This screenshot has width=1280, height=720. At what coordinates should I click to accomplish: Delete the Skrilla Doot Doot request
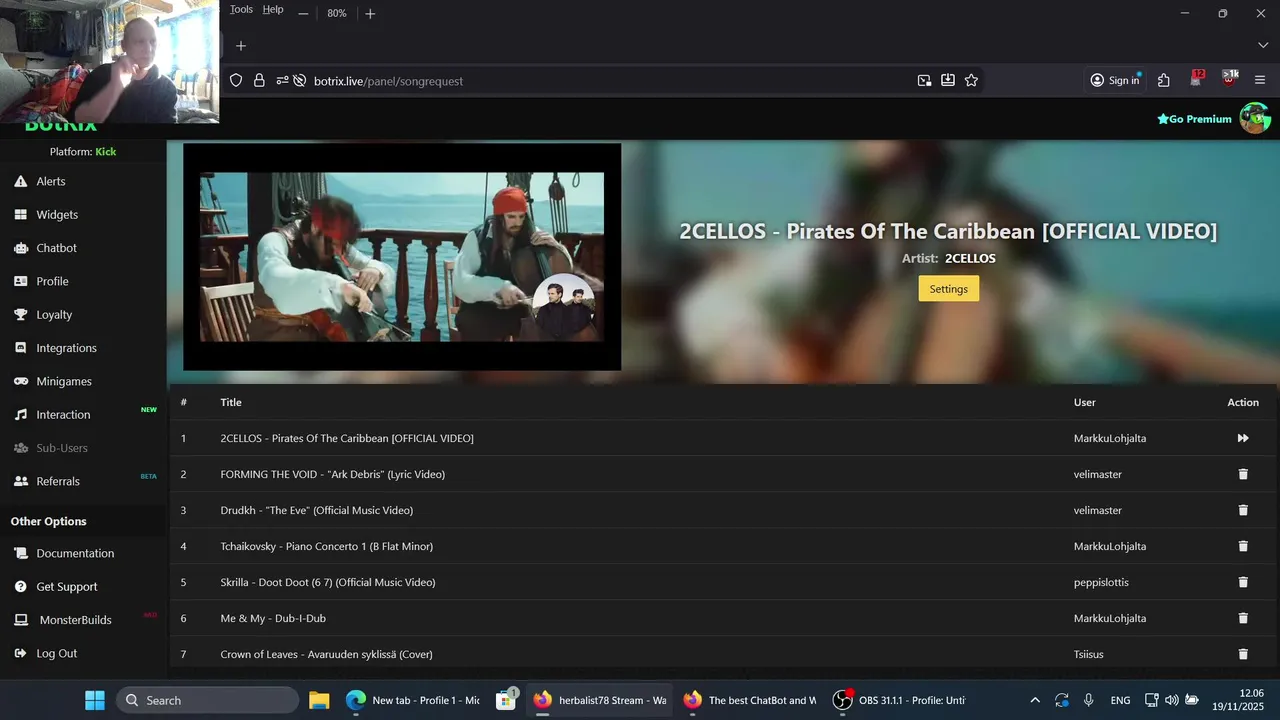coord(1243,582)
